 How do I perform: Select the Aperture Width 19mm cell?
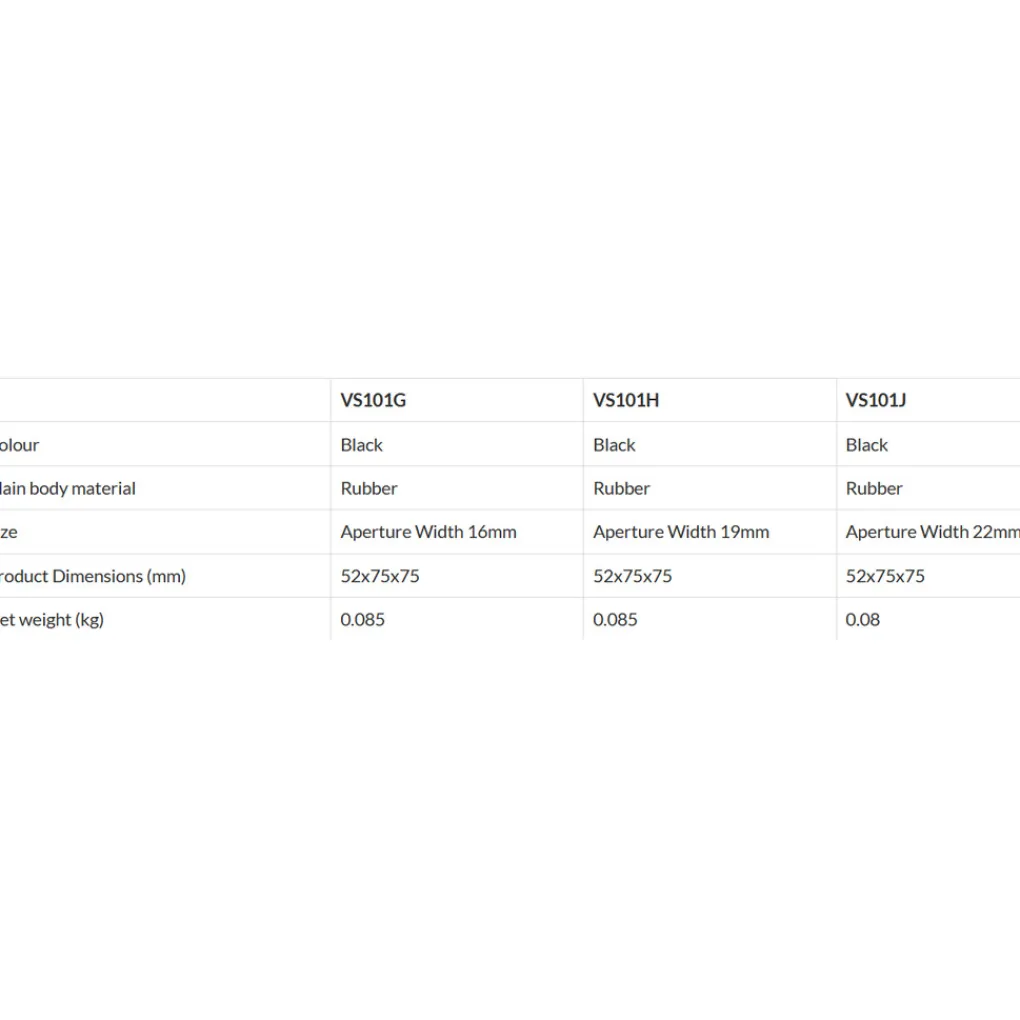[x=681, y=532]
